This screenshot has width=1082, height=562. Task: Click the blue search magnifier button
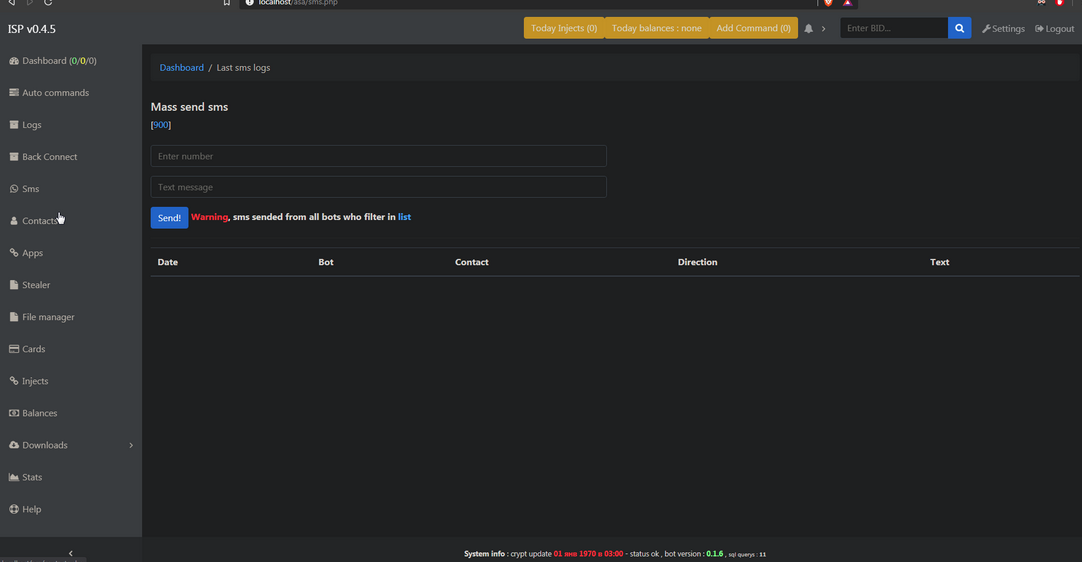pyautogui.click(x=959, y=28)
